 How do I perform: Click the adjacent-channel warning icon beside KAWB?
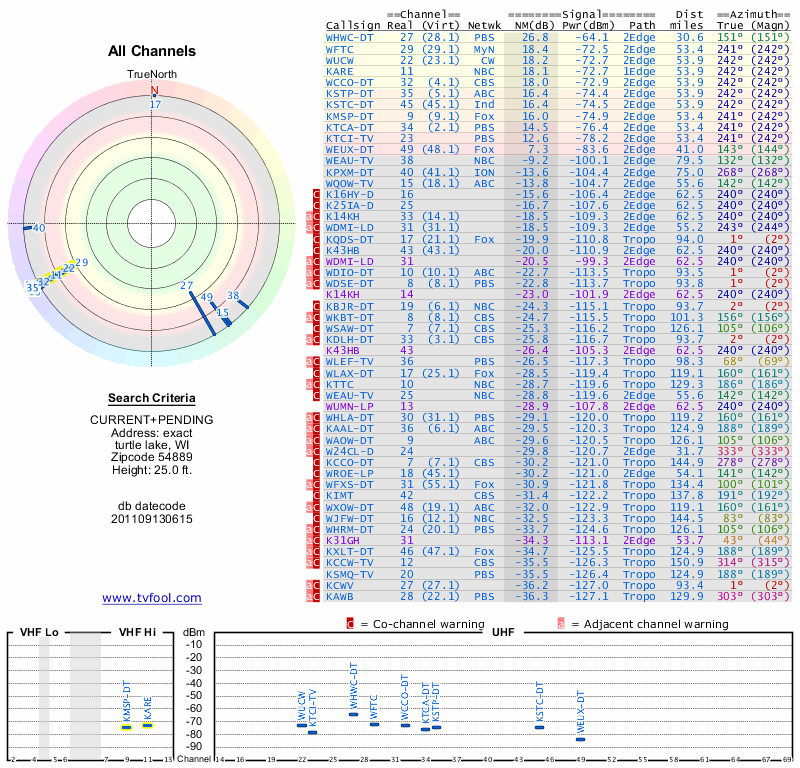(x=310, y=596)
